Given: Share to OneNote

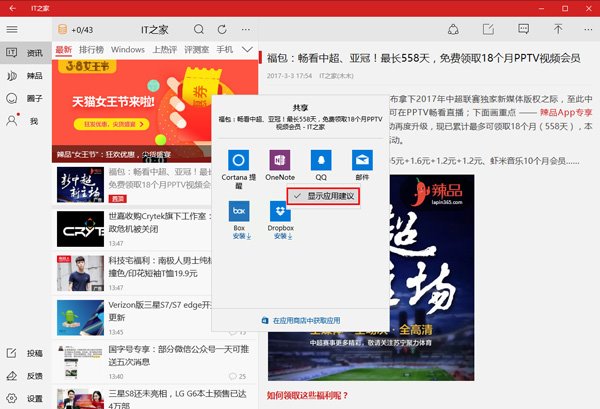Looking at the screenshot, I should coord(280,165).
